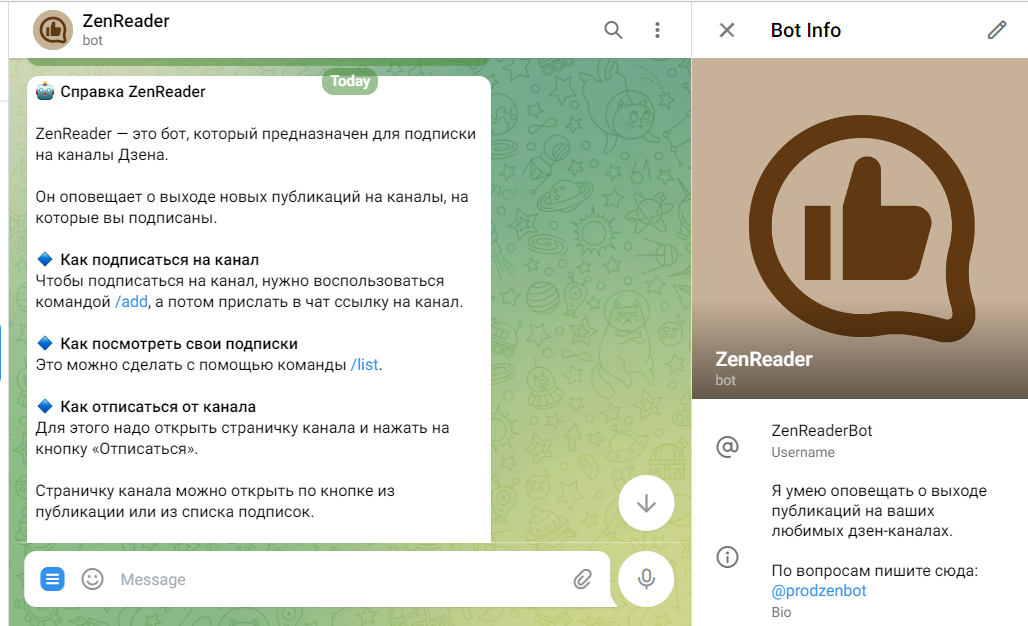
Task: Click into the Message input field
Action: pos(341,579)
